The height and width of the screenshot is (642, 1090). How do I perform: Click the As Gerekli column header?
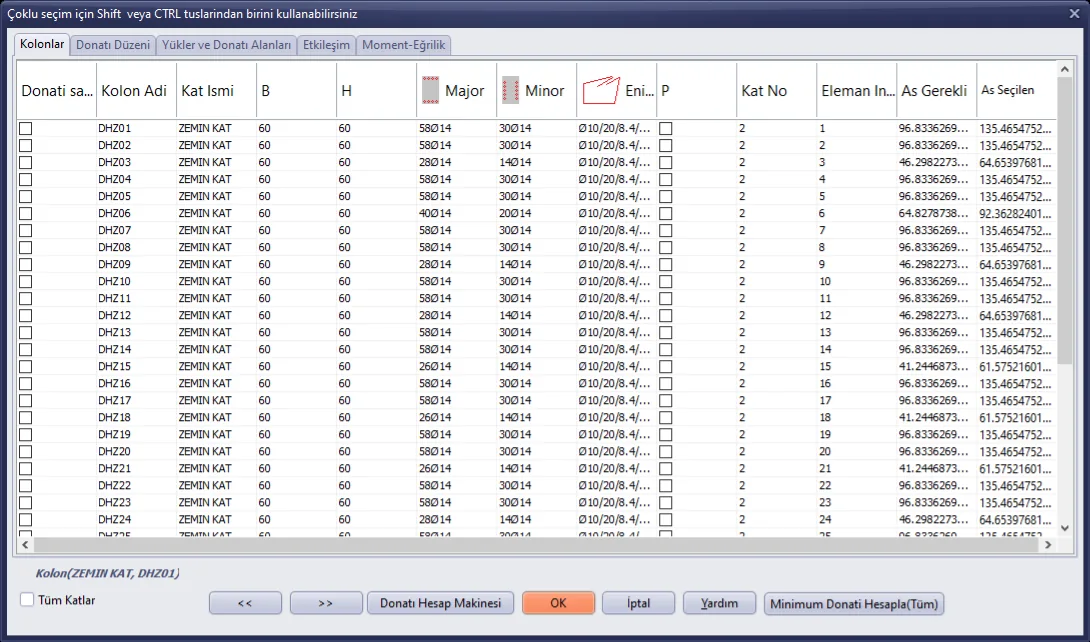pyautogui.click(x=936, y=90)
